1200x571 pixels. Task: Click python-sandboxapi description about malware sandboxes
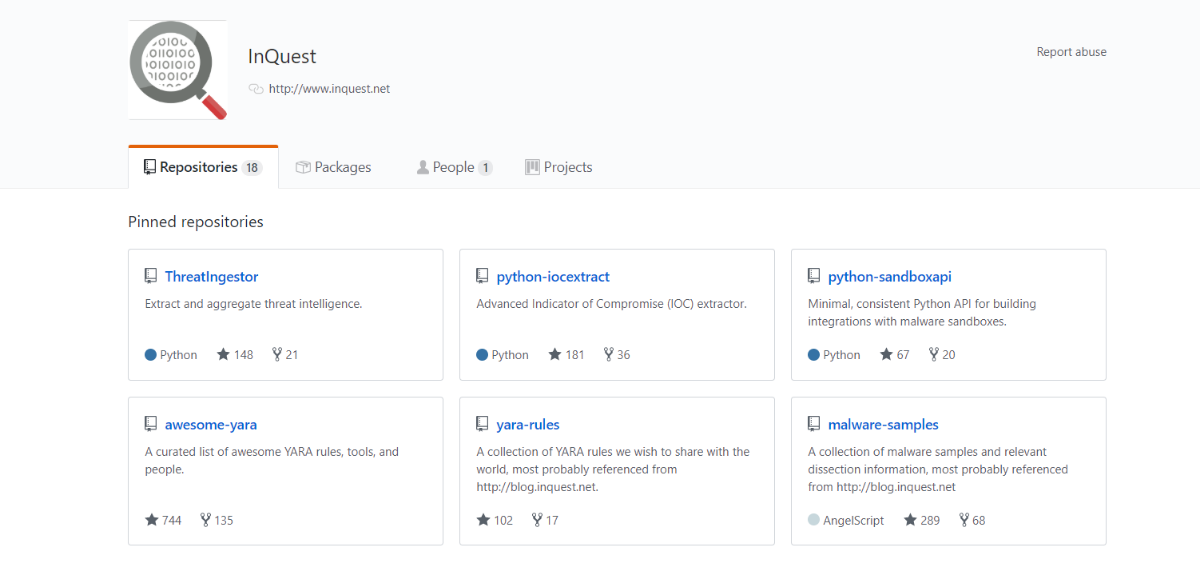[x=922, y=313]
